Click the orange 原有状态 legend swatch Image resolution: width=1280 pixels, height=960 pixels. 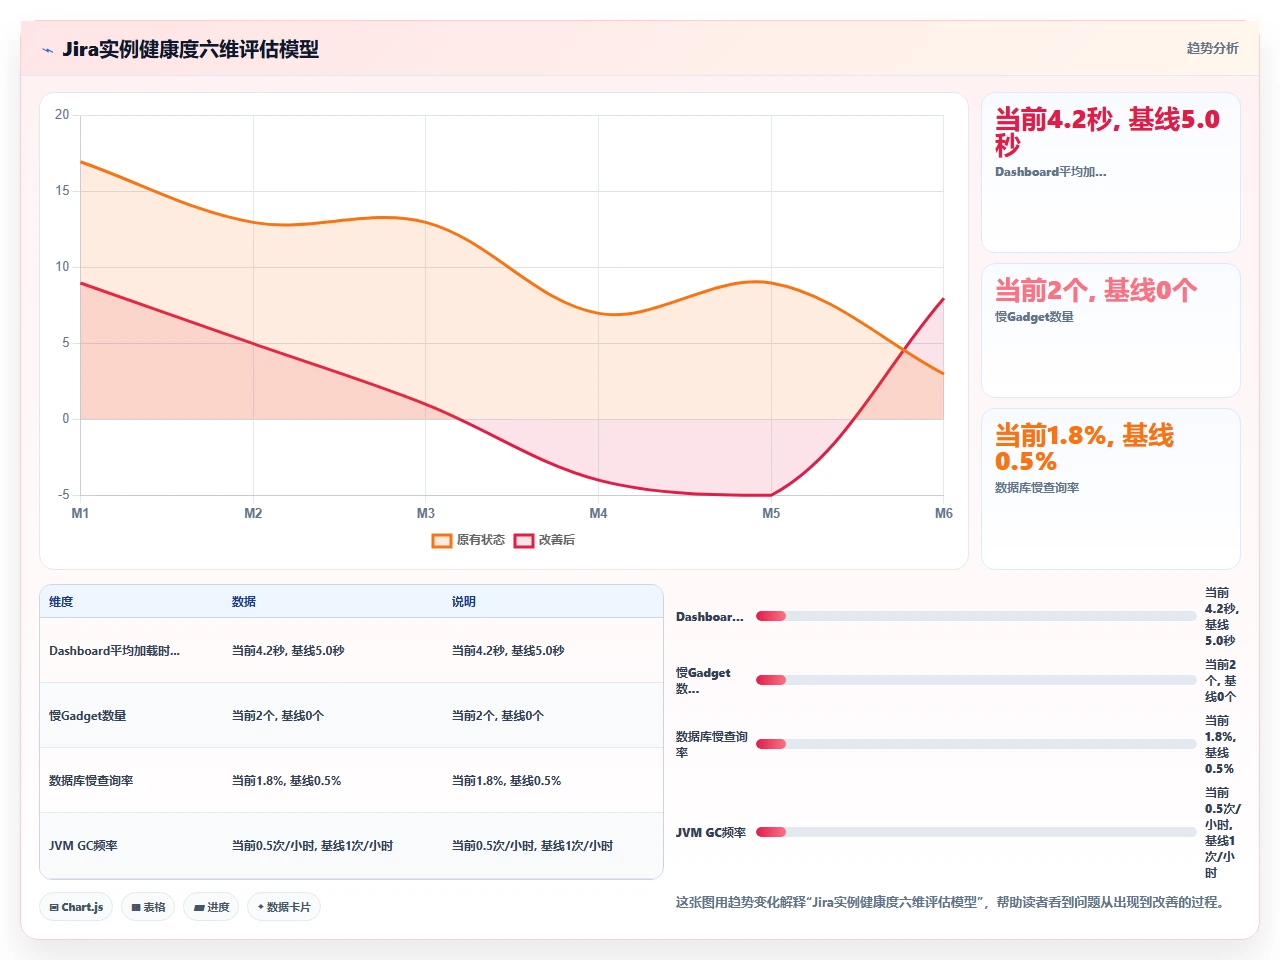click(x=442, y=540)
